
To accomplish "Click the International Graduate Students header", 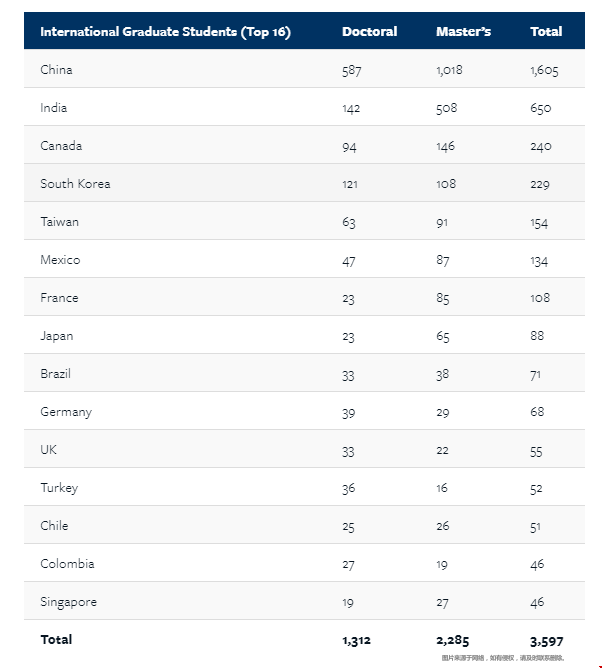I will (x=165, y=32).
